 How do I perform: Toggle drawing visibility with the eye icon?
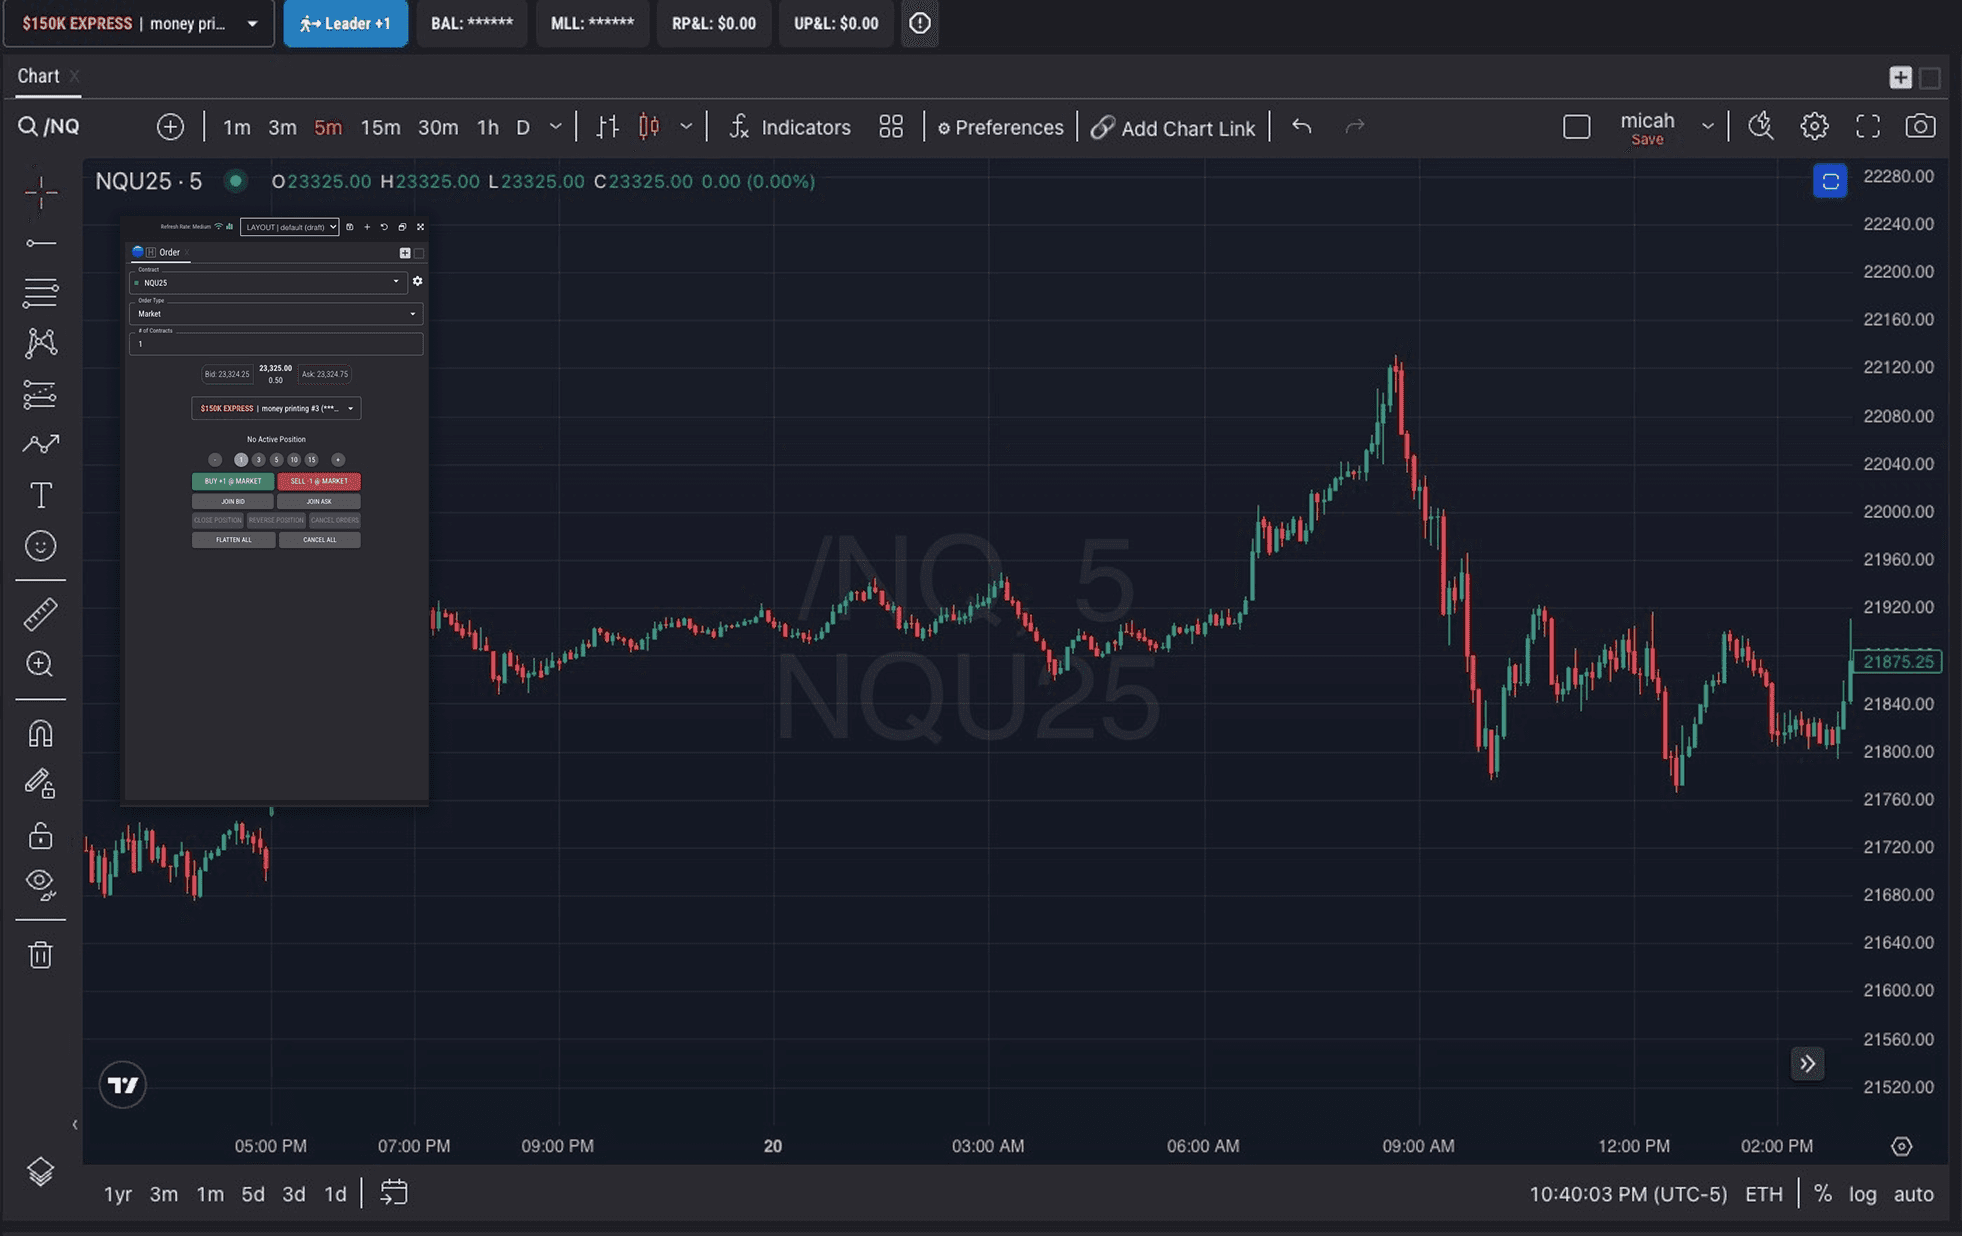tap(40, 881)
